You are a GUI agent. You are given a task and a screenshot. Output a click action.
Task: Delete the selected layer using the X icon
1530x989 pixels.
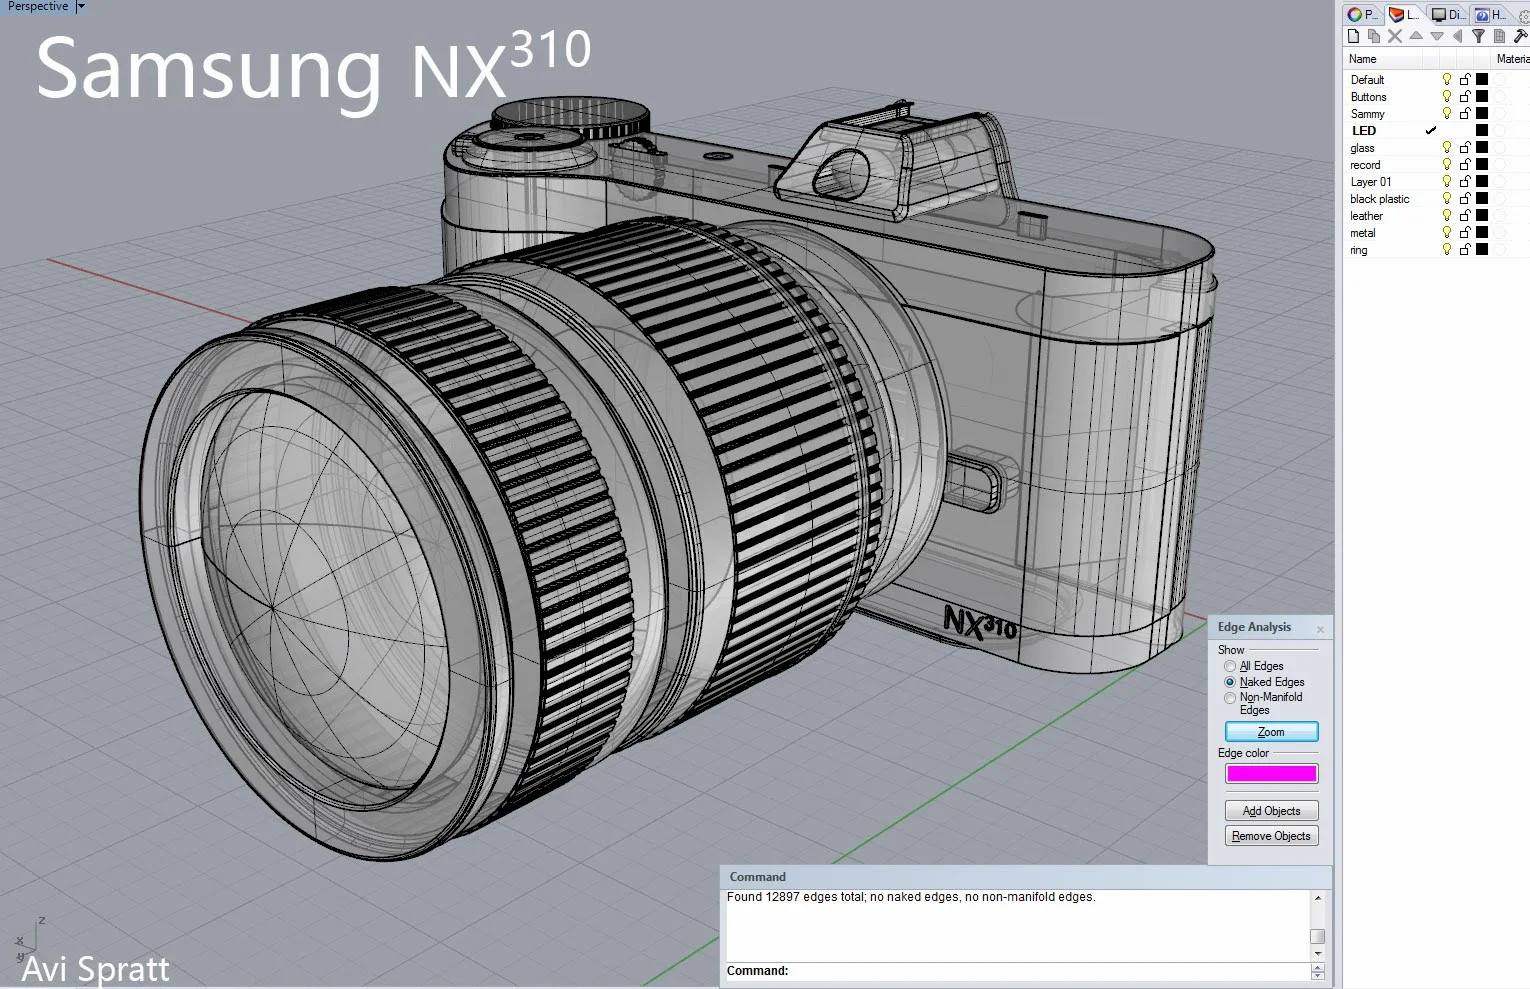pyautogui.click(x=1395, y=36)
